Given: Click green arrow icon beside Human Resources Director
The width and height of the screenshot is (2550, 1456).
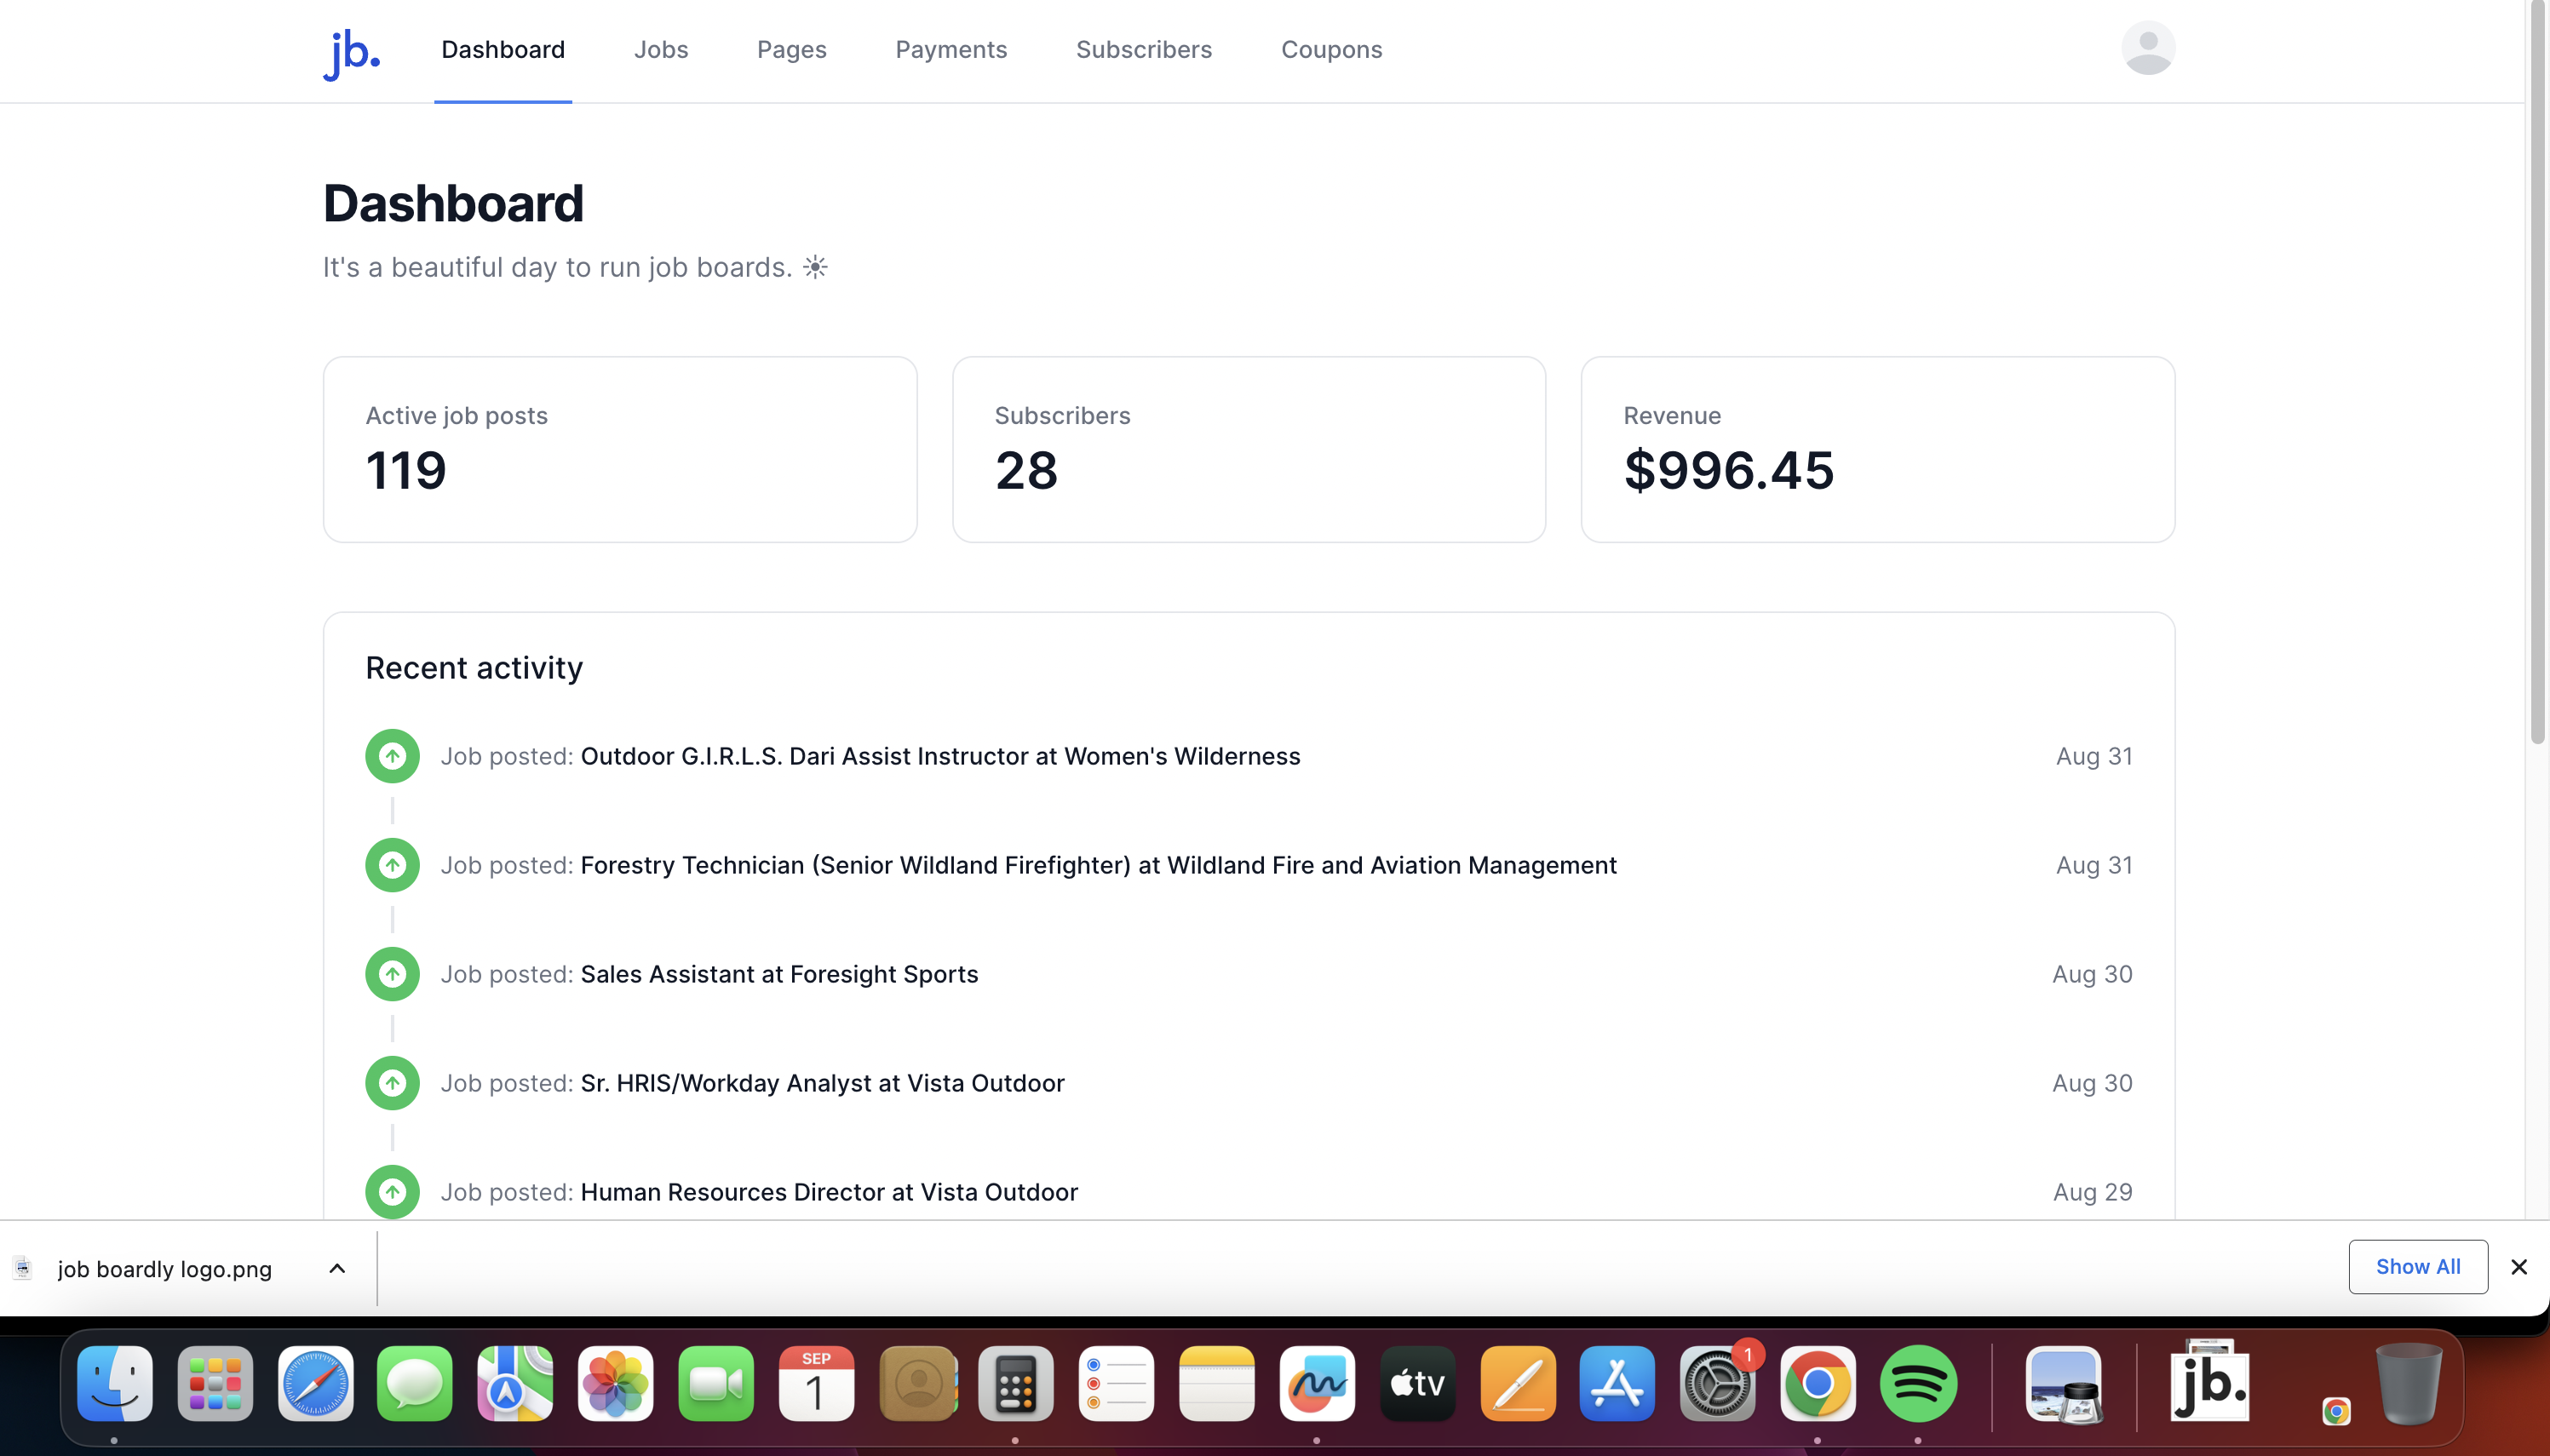Looking at the screenshot, I should [x=392, y=1192].
